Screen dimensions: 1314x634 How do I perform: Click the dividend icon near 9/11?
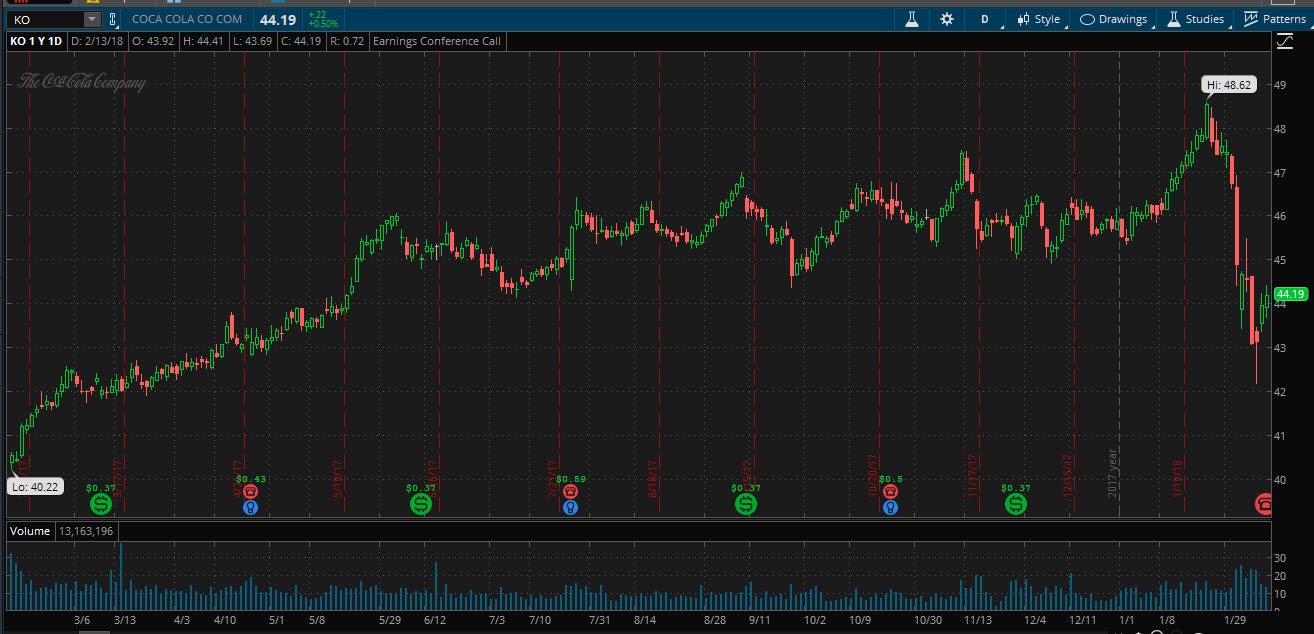point(746,504)
